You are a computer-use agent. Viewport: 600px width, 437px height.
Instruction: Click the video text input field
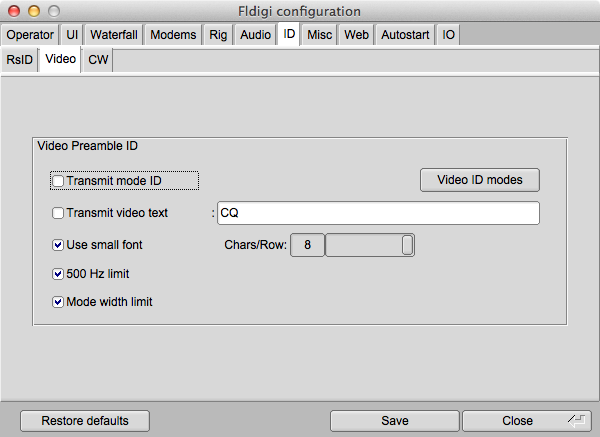tap(378, 213)
